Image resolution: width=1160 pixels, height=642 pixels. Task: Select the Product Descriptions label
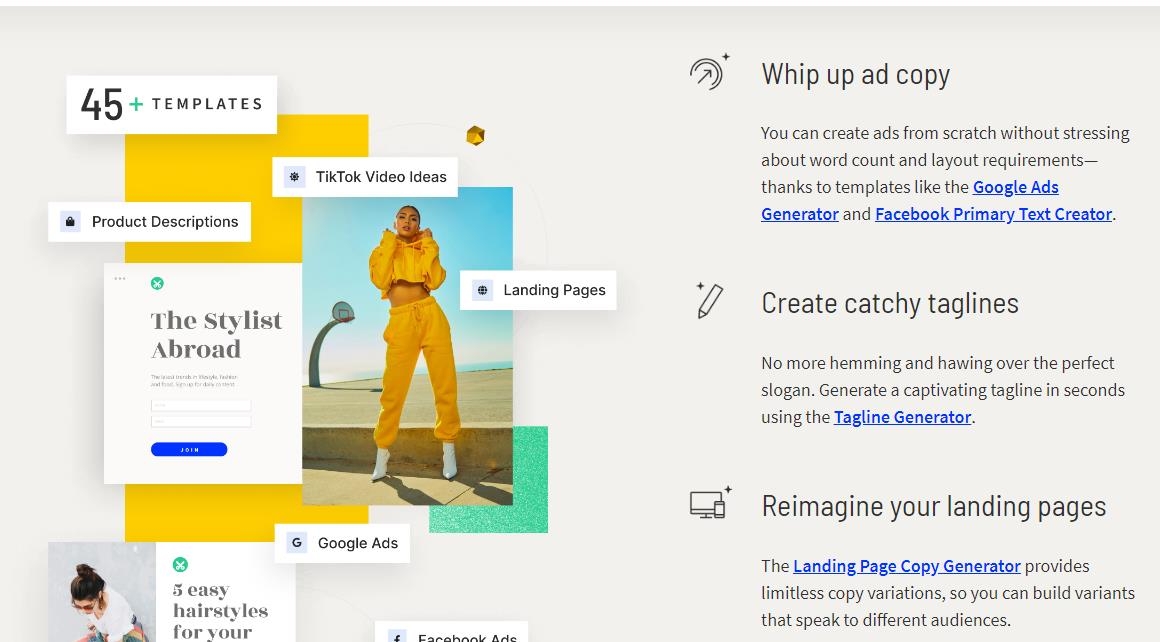pos(165,222)
